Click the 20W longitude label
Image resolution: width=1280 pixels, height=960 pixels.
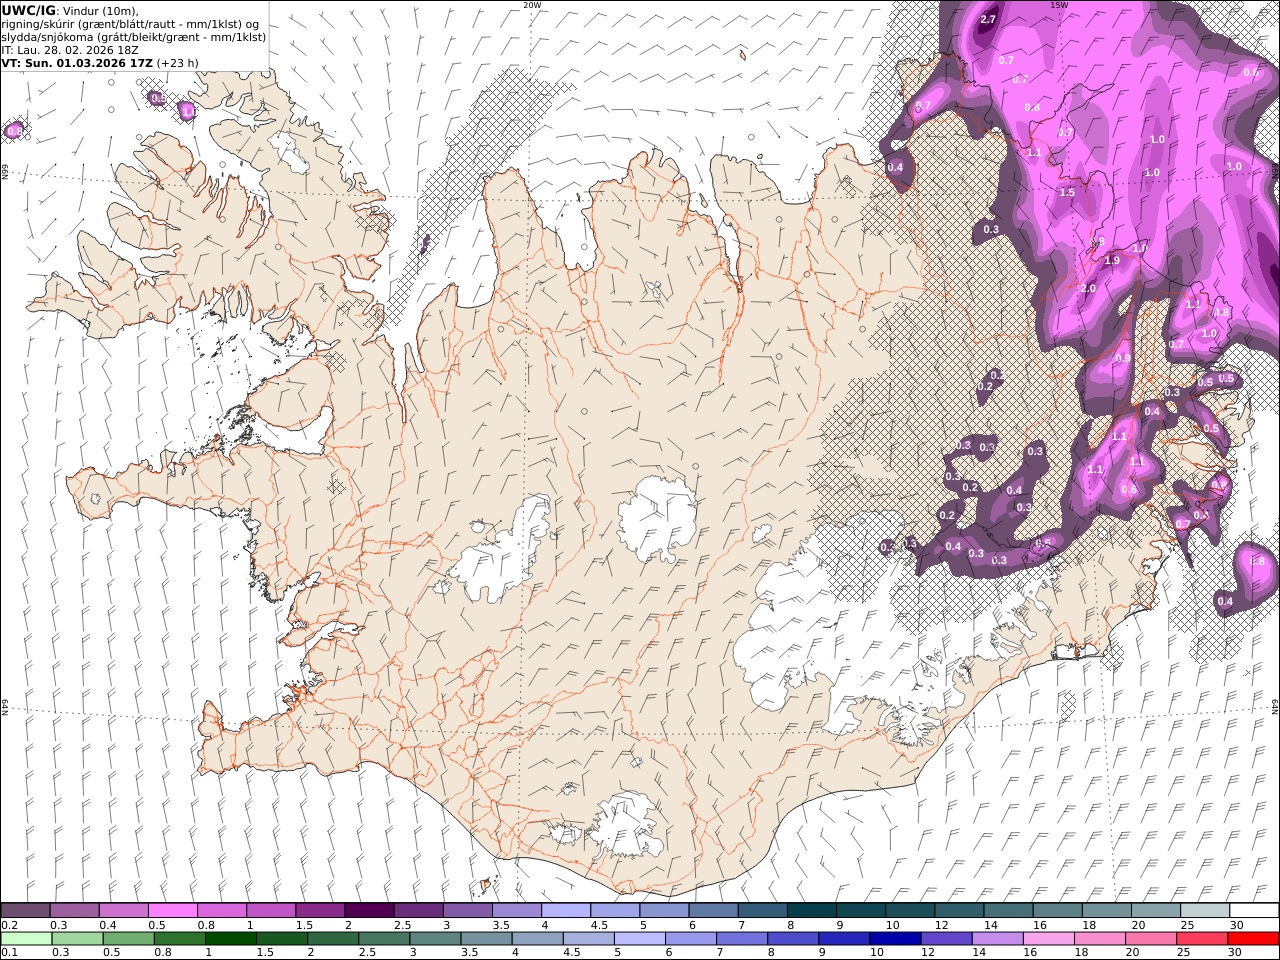[532, 5]
